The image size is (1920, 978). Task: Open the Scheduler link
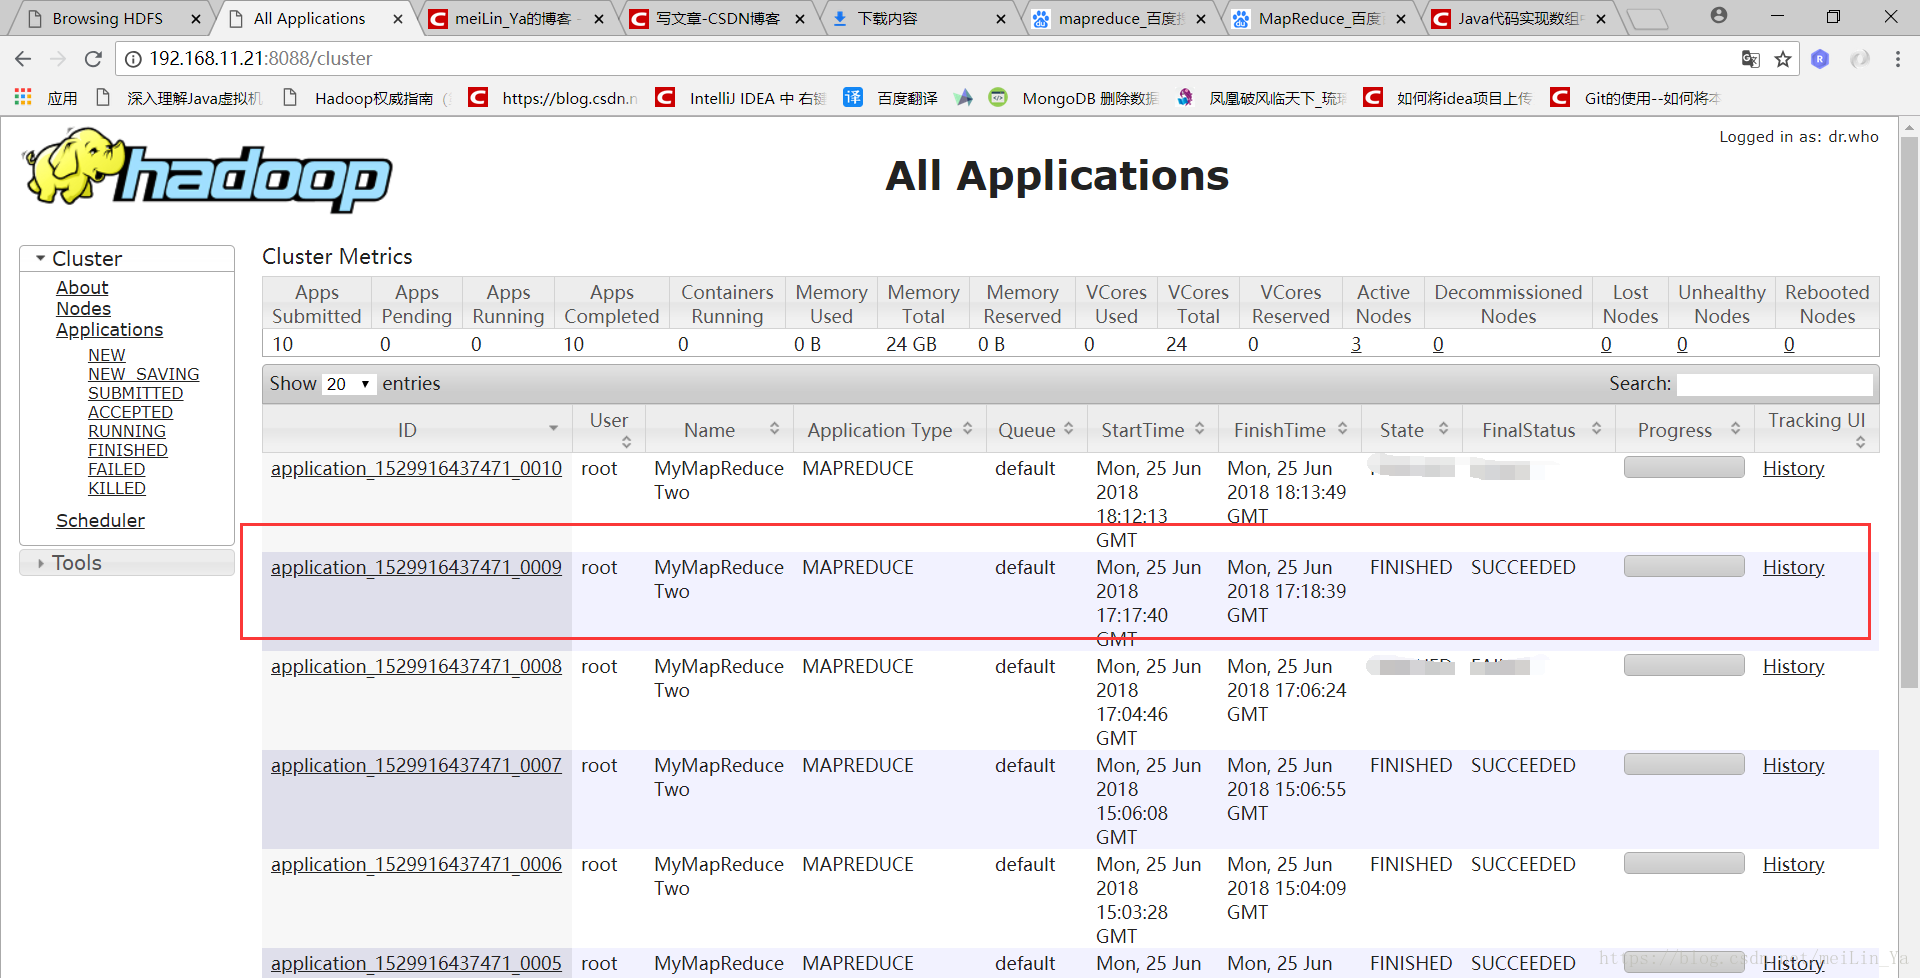(100, 520)
